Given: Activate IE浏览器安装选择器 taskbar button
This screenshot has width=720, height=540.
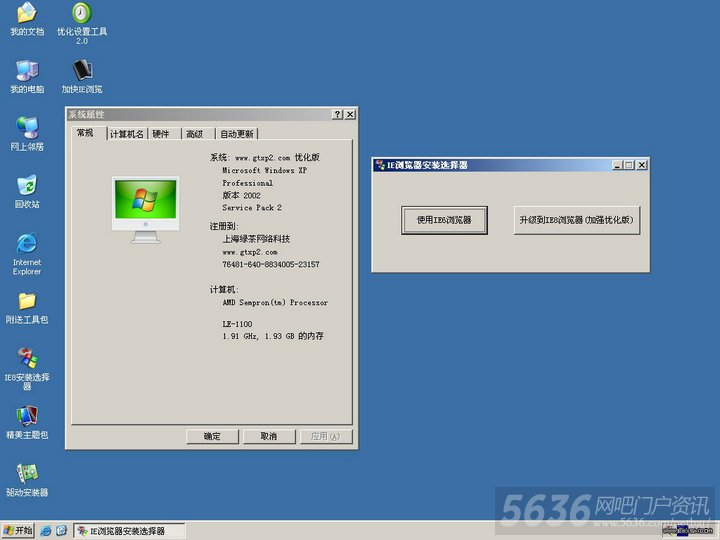Looking at the screenshot, I should tap(129, 531).
